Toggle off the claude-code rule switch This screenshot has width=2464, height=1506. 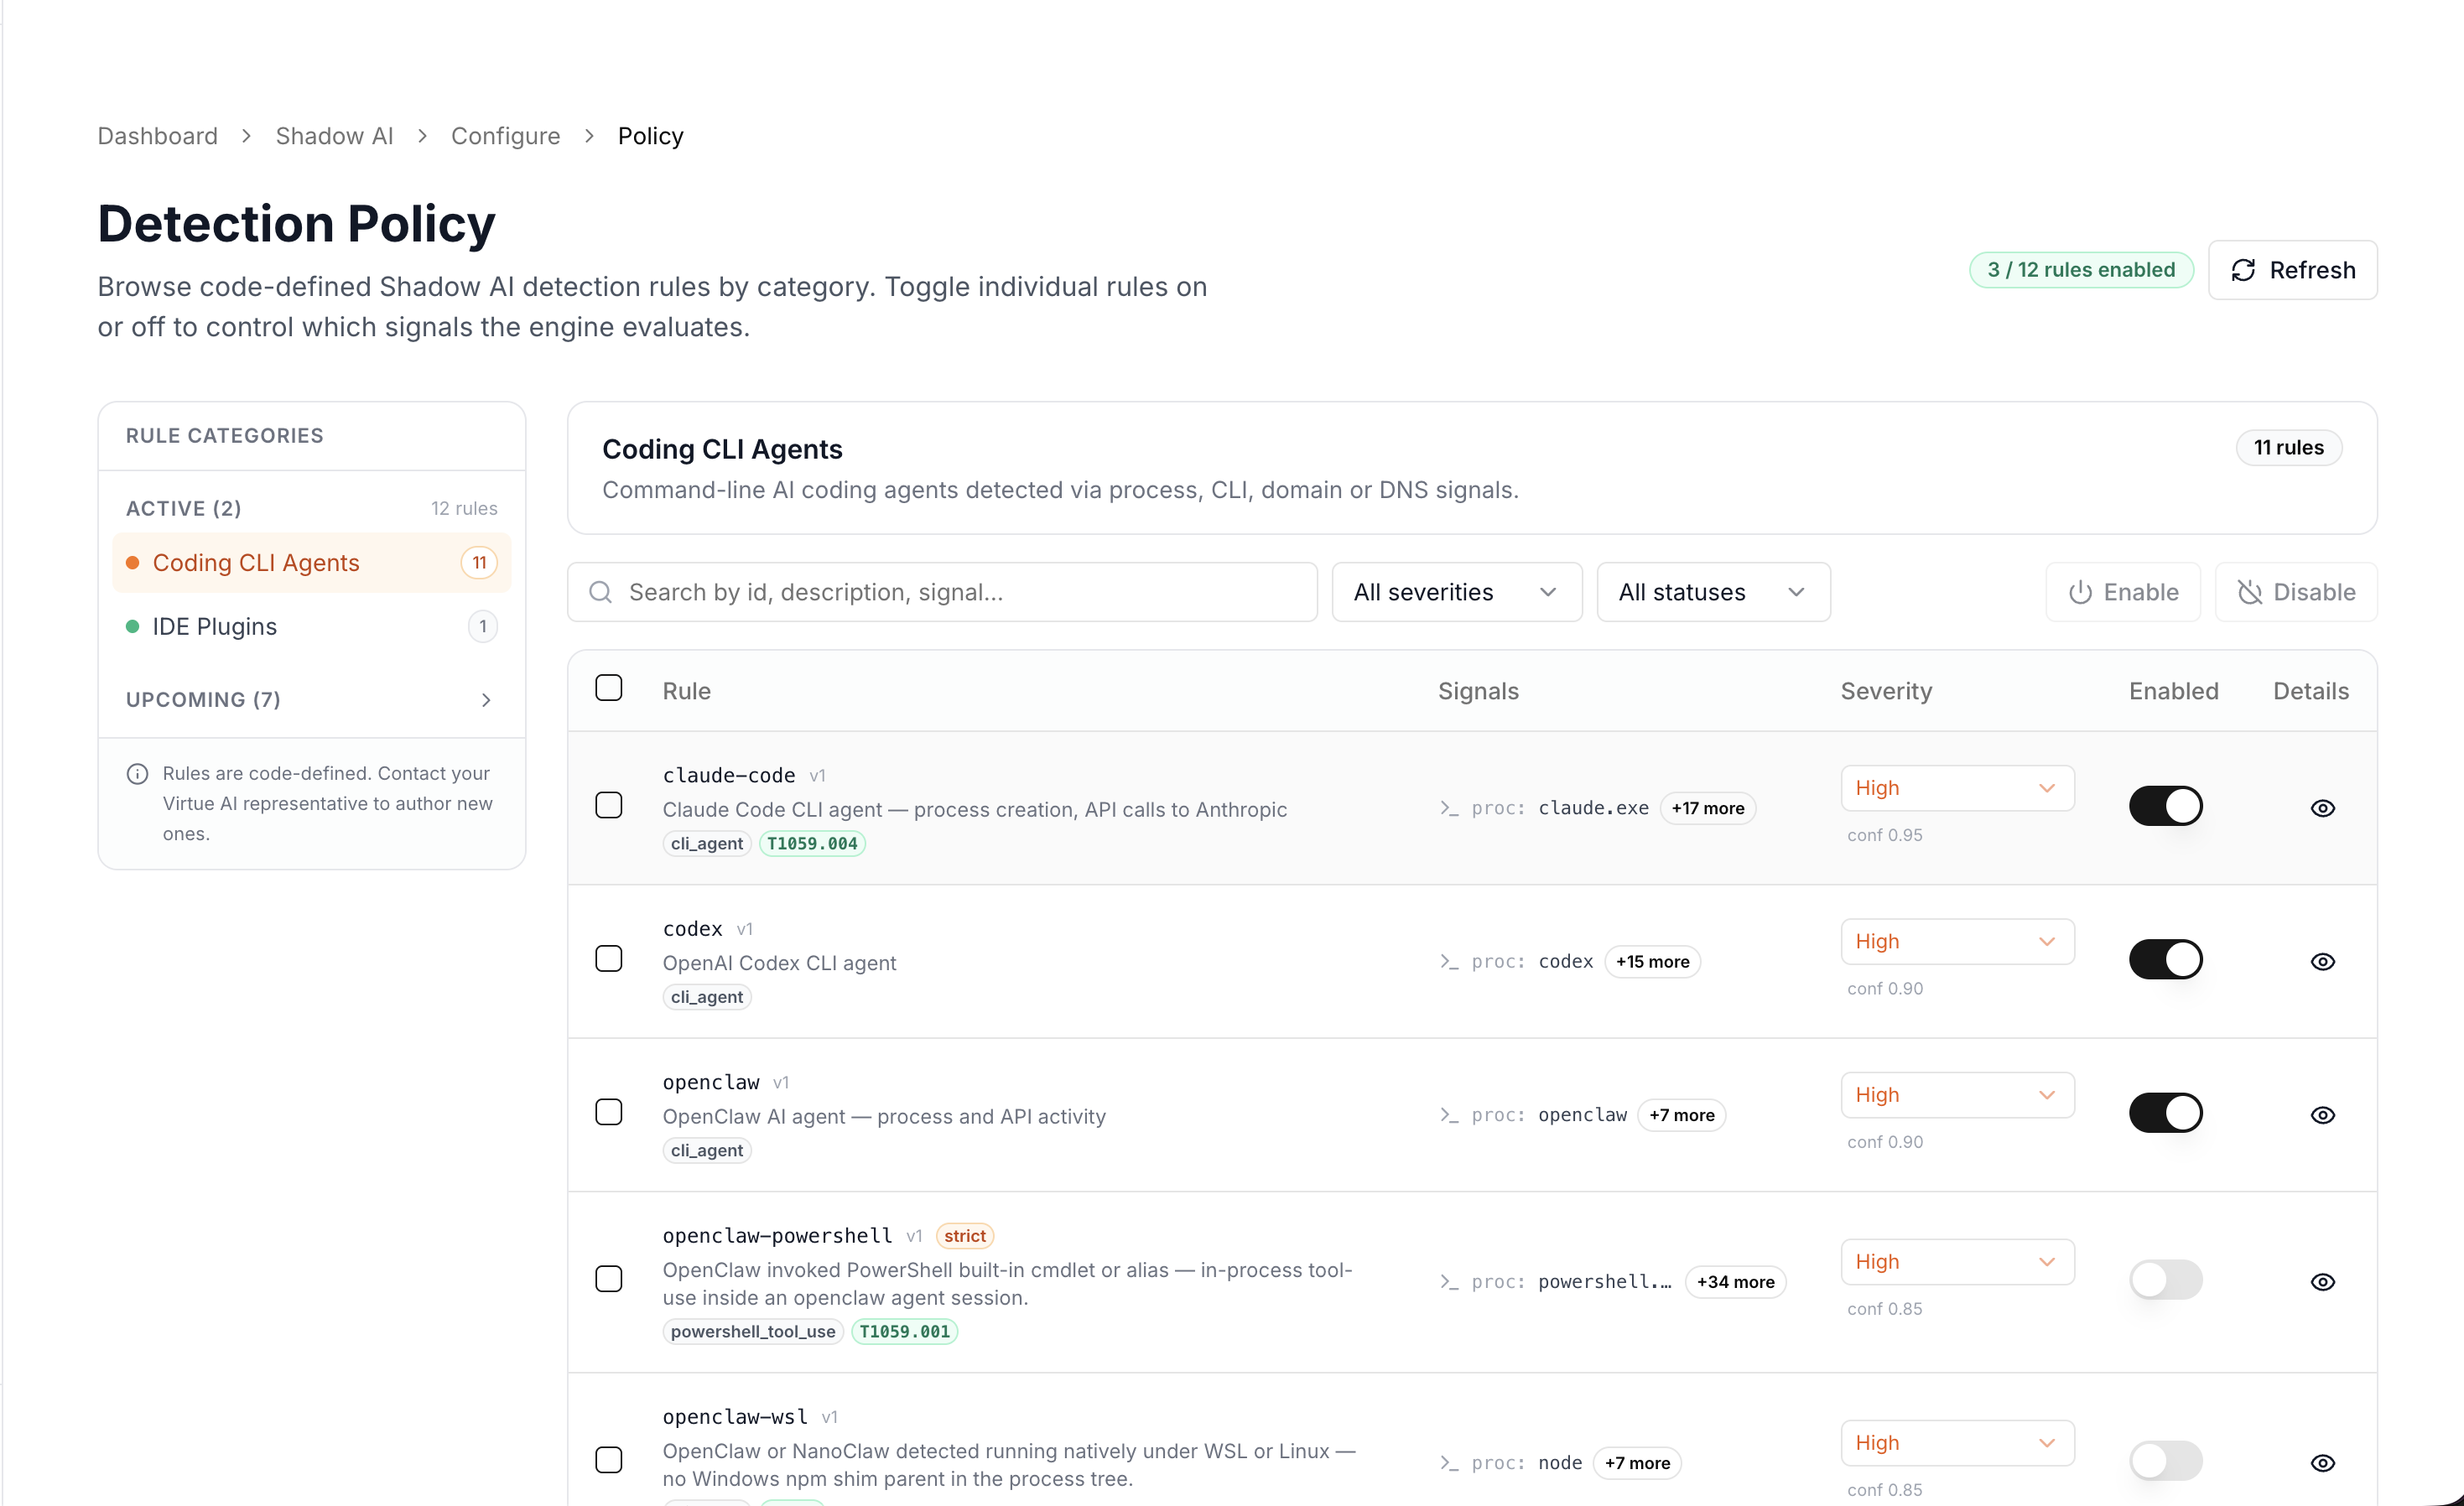[x=2165, y=806]
